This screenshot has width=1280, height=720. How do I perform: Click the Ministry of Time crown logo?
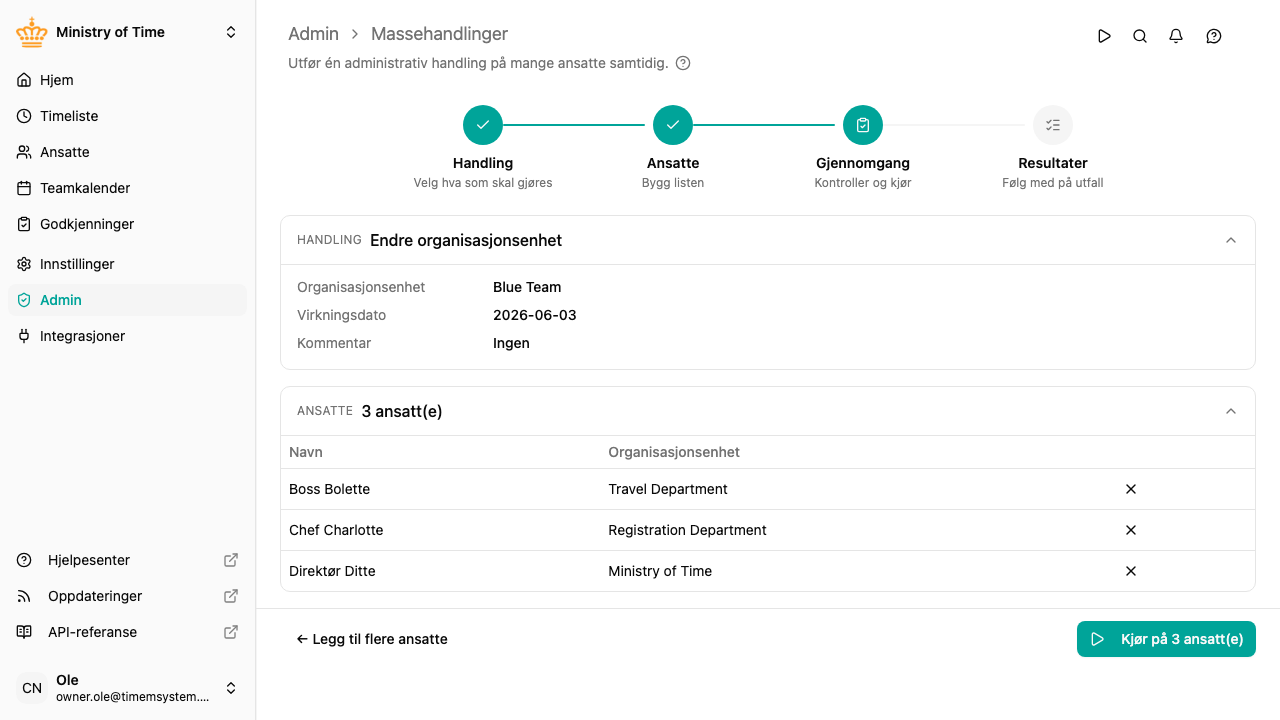coord(32,32)
